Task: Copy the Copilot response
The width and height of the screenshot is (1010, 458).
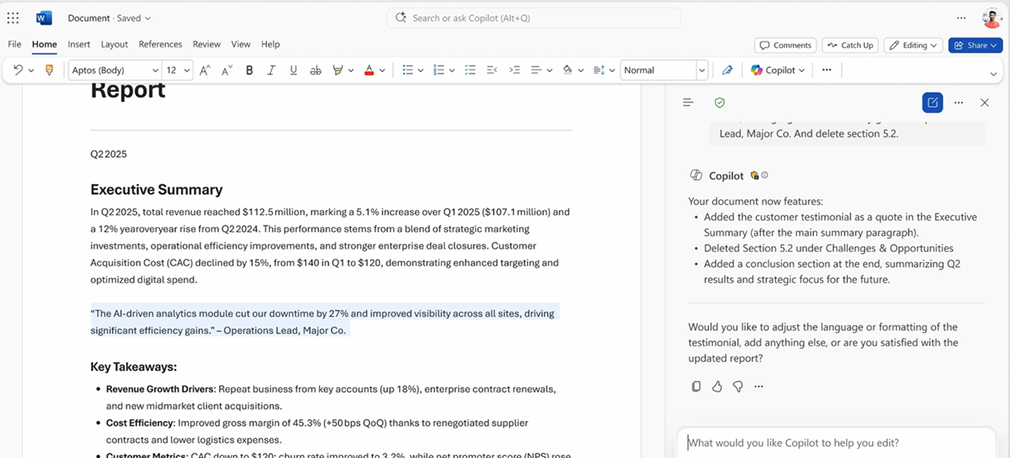Action: tap(696, 386)
